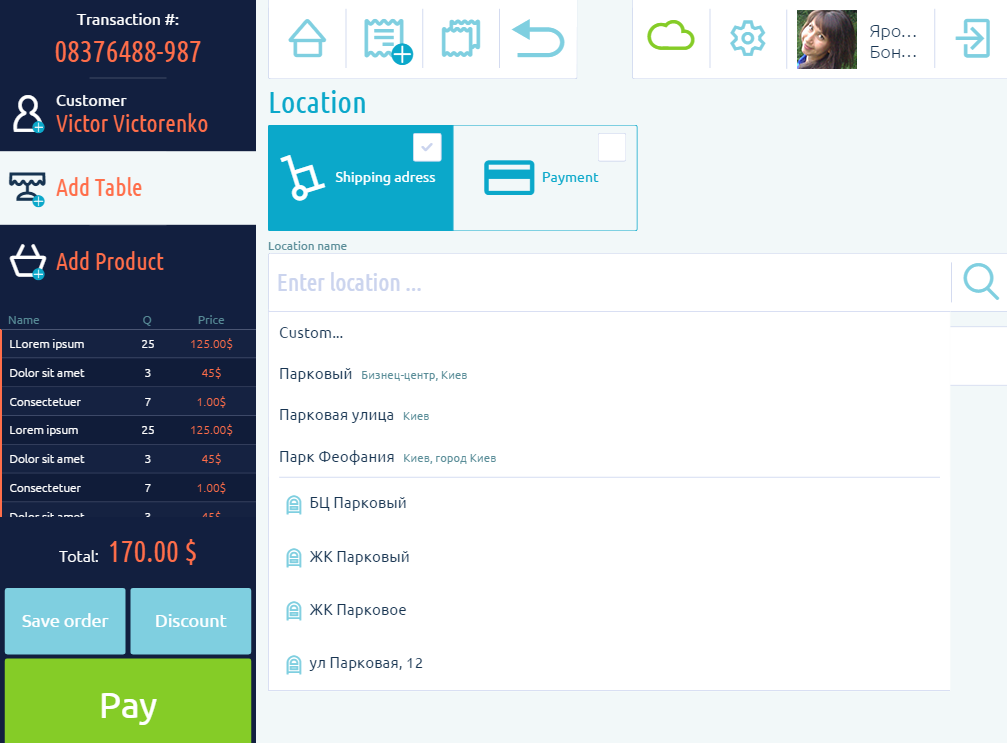This screenshot has height=743, width=1007.
Task: Open the tickets icon in top toolbar
Action: 461,39
